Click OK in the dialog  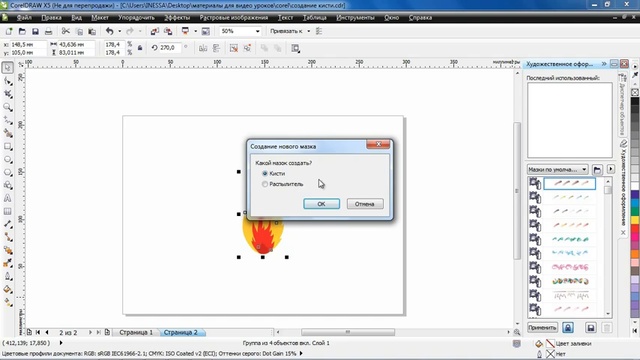click(x=321, y=204)
